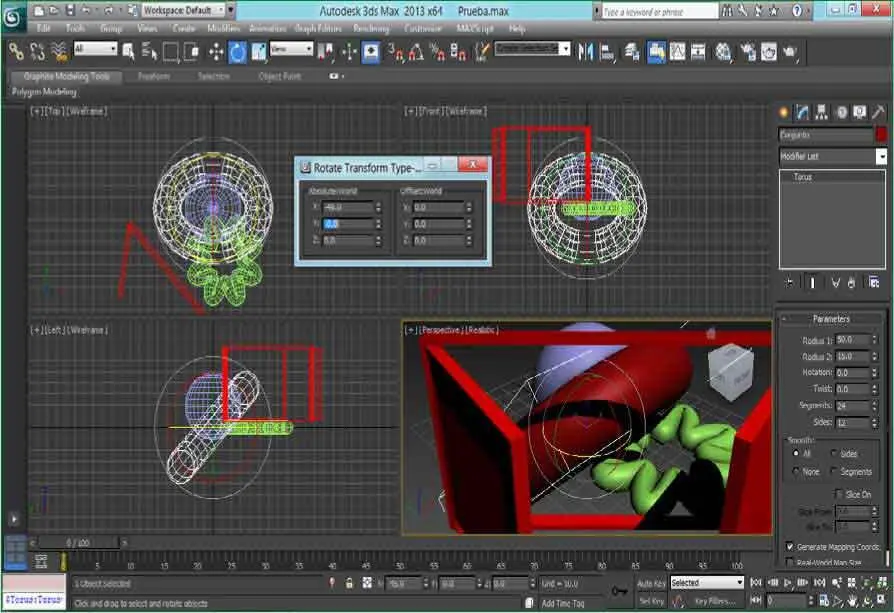Open the named selection sets dropdown
894x613 pixels.
click(x=532, y=49)
